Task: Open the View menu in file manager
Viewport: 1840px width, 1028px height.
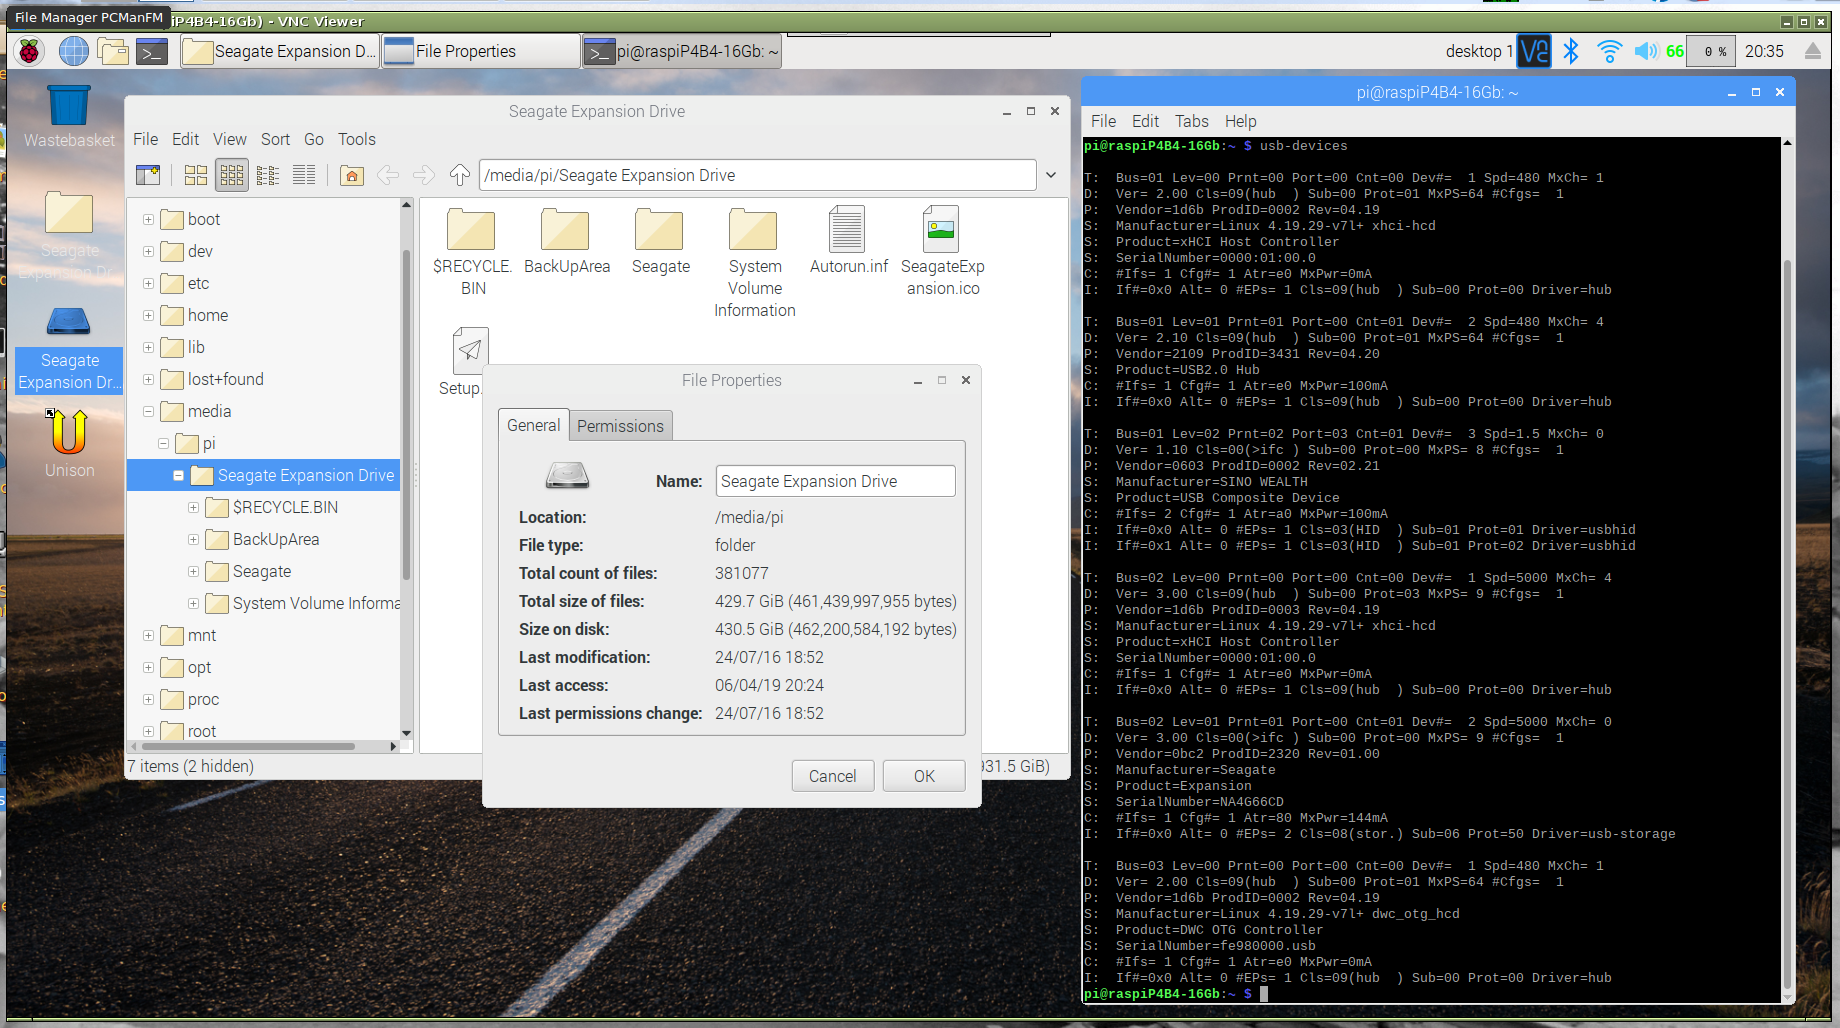Action: [x=229, y=139]
